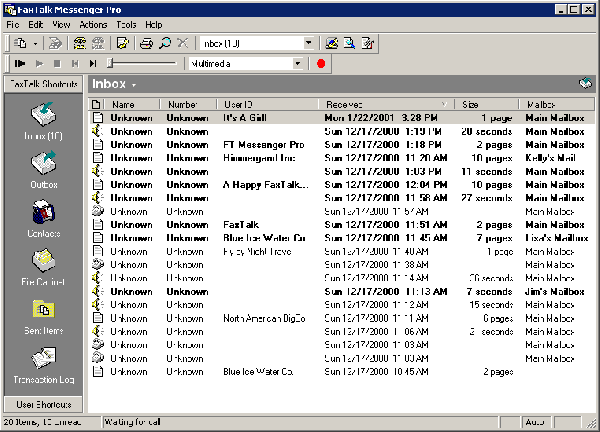Switch to User Shortcuts group
Viewport: 600px width, 432px height.
click(x=43, y=404)
